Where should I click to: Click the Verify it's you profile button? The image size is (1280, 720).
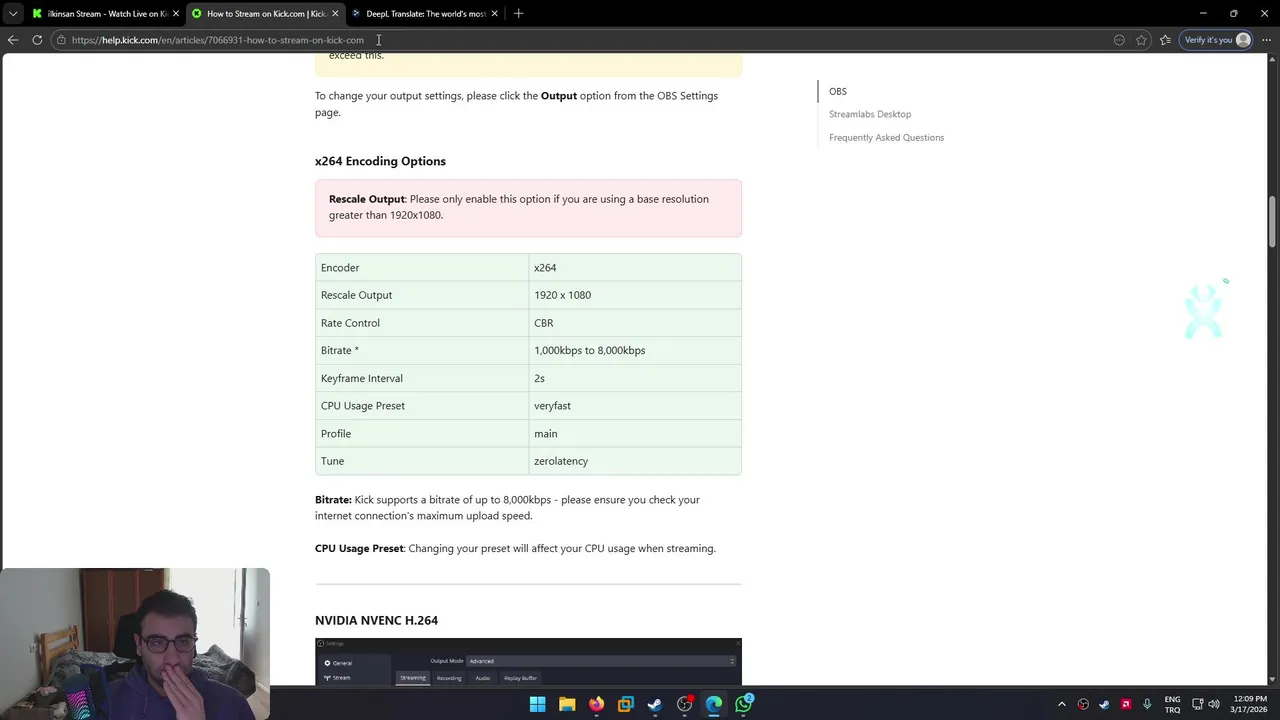click(1217, 40)
